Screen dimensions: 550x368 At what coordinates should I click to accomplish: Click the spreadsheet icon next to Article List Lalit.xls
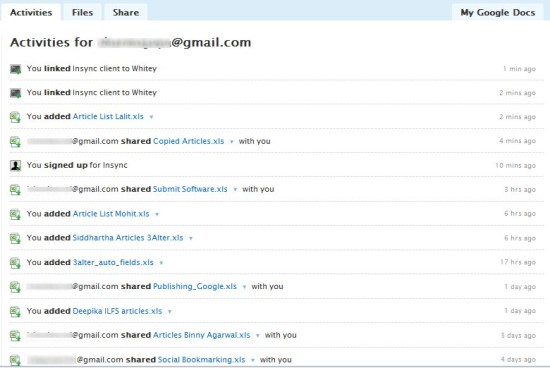click(x=15, y=117)
